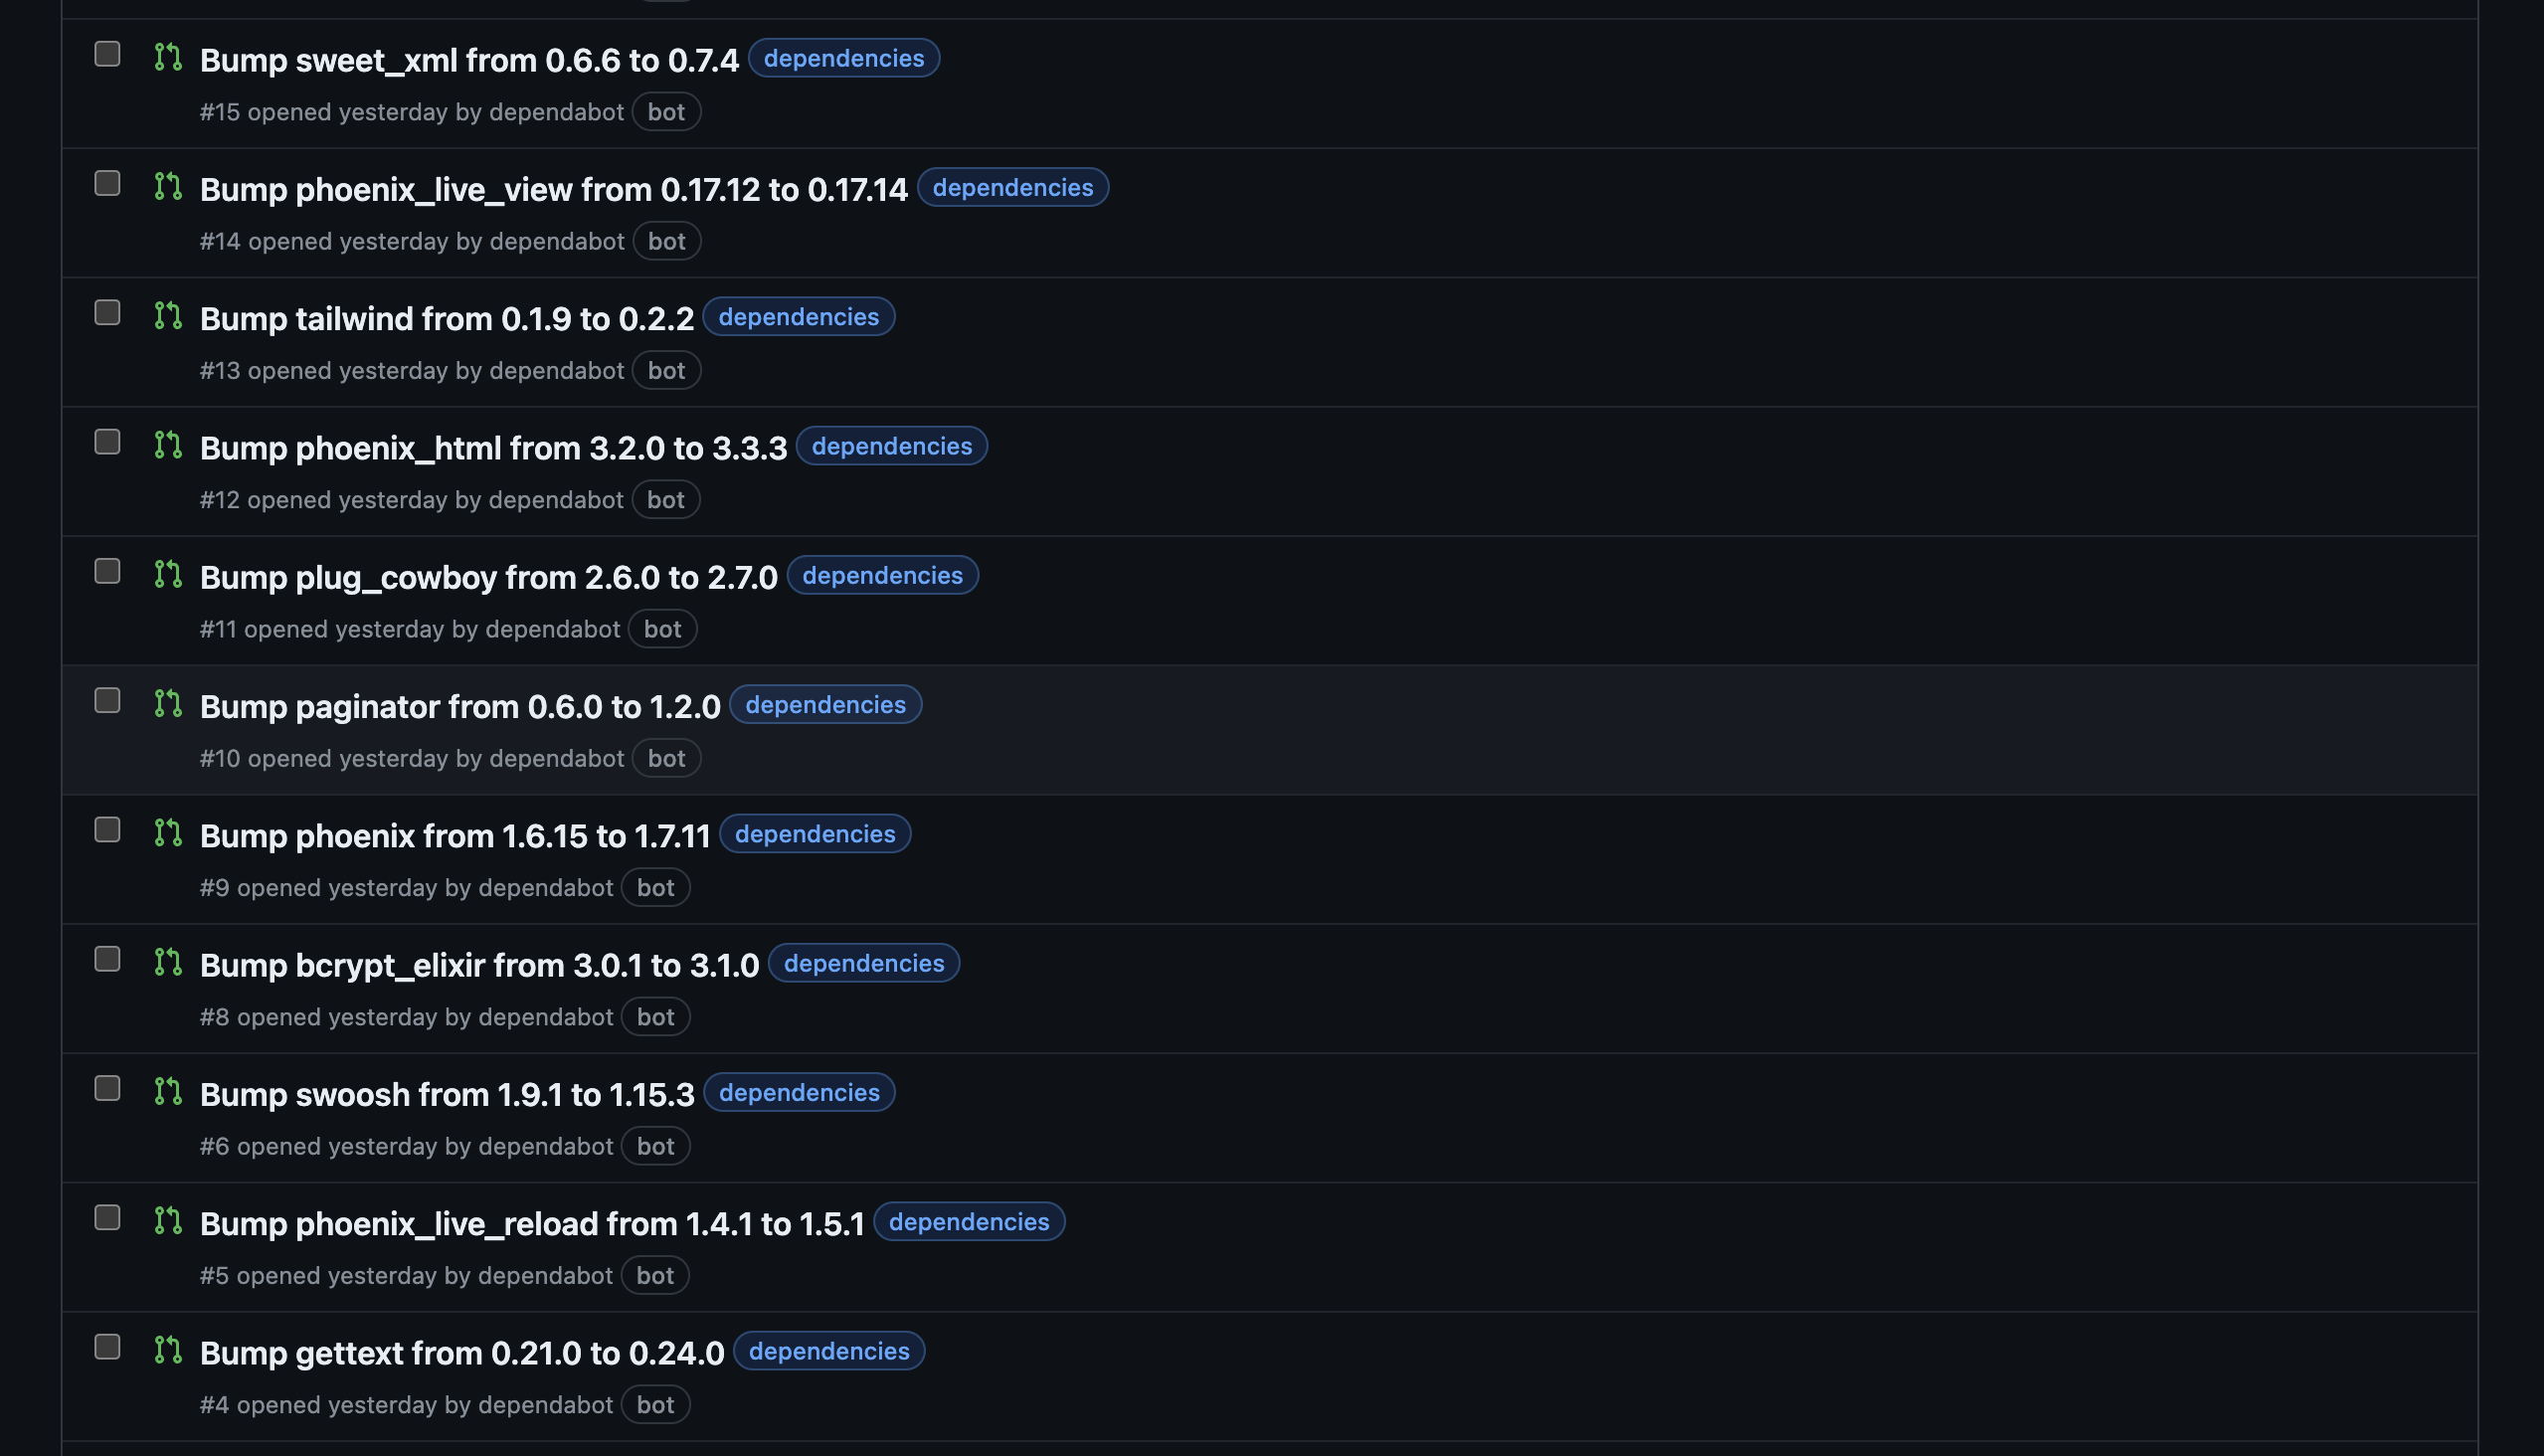Click the open PR icon beside phoenix_live_view bump
Viewport: 2544px width, 1456px height.
click(168, 186)
